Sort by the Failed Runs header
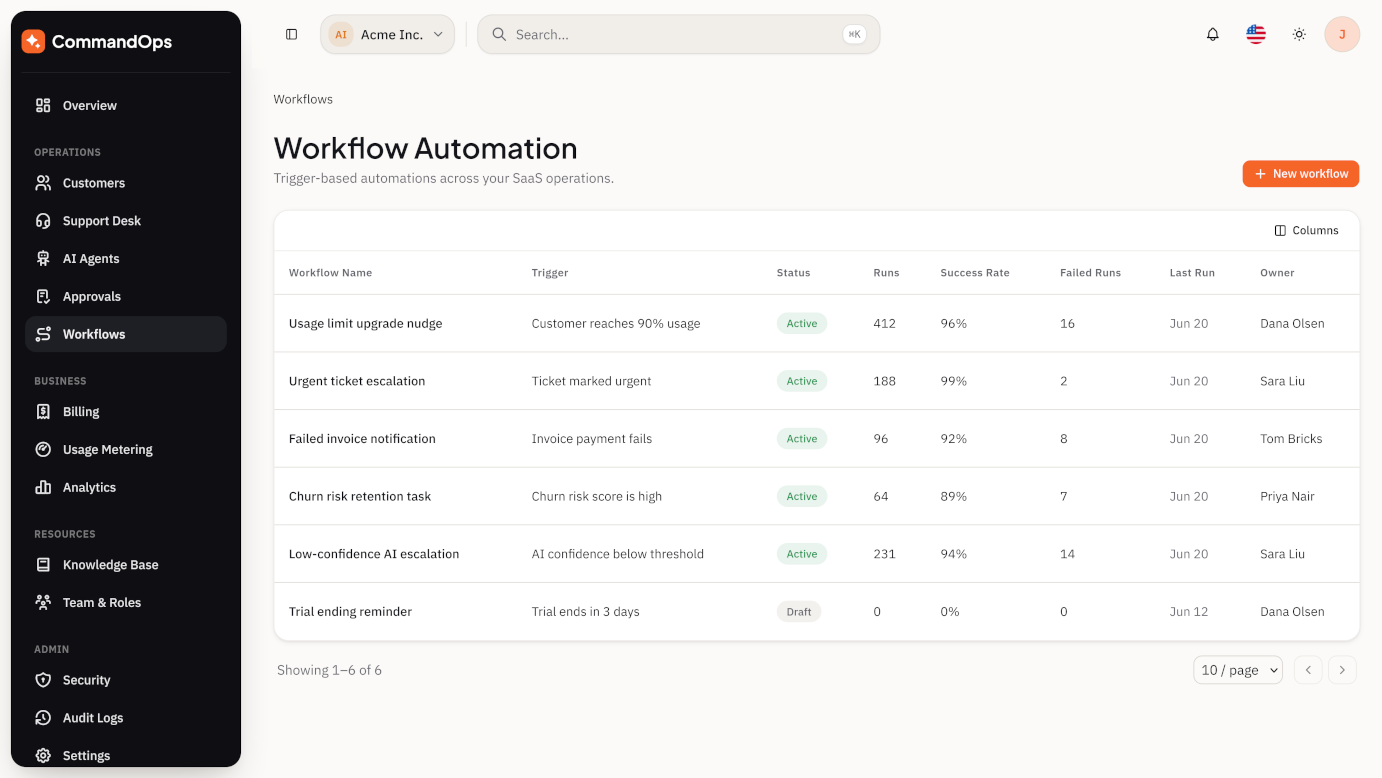The image size is (1382, 778). (x=1090, y=273)
